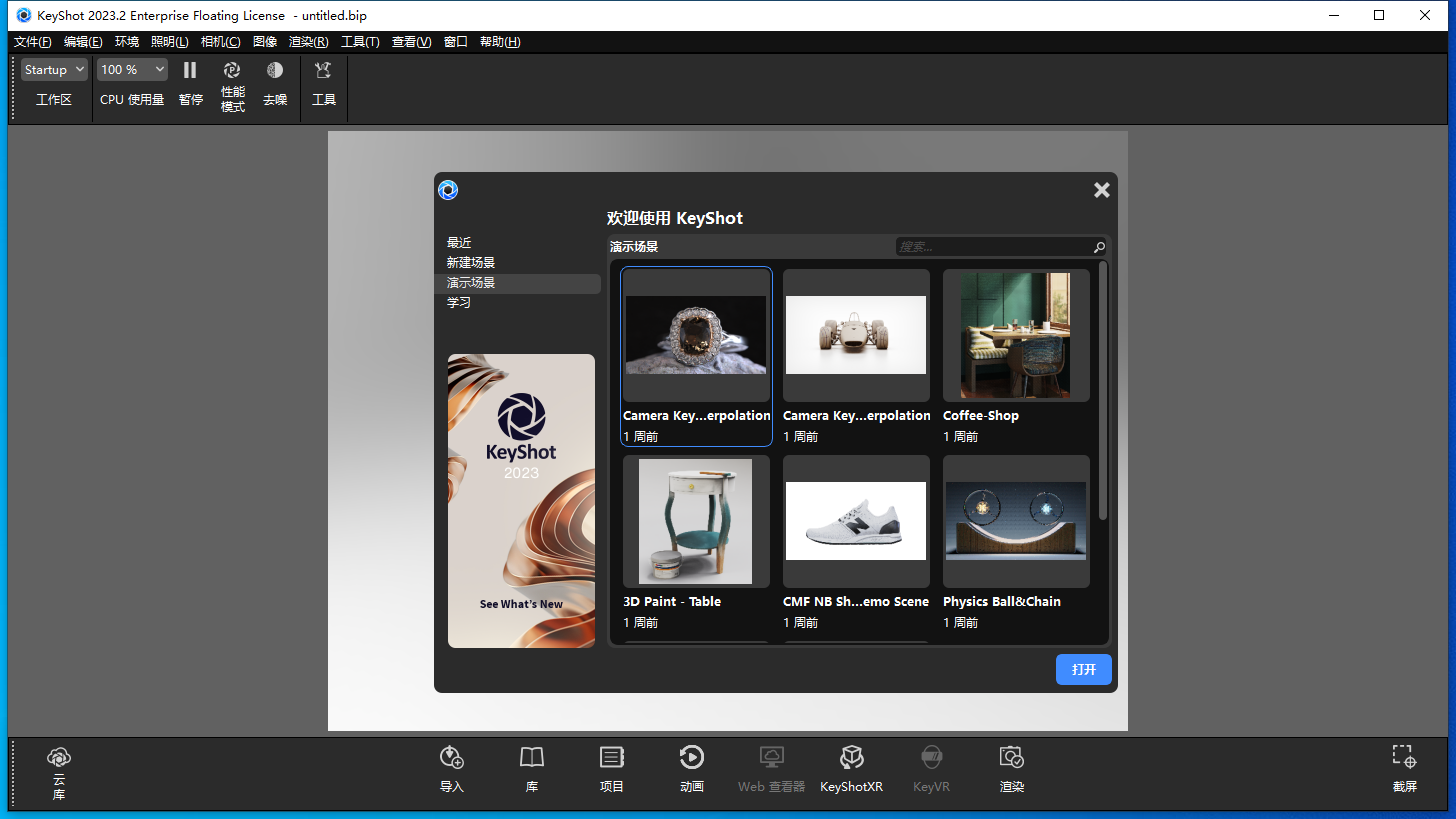Screen dimensions: 1456x819
Task: Open the 相机(C) menu
Action: pos(220,42)
